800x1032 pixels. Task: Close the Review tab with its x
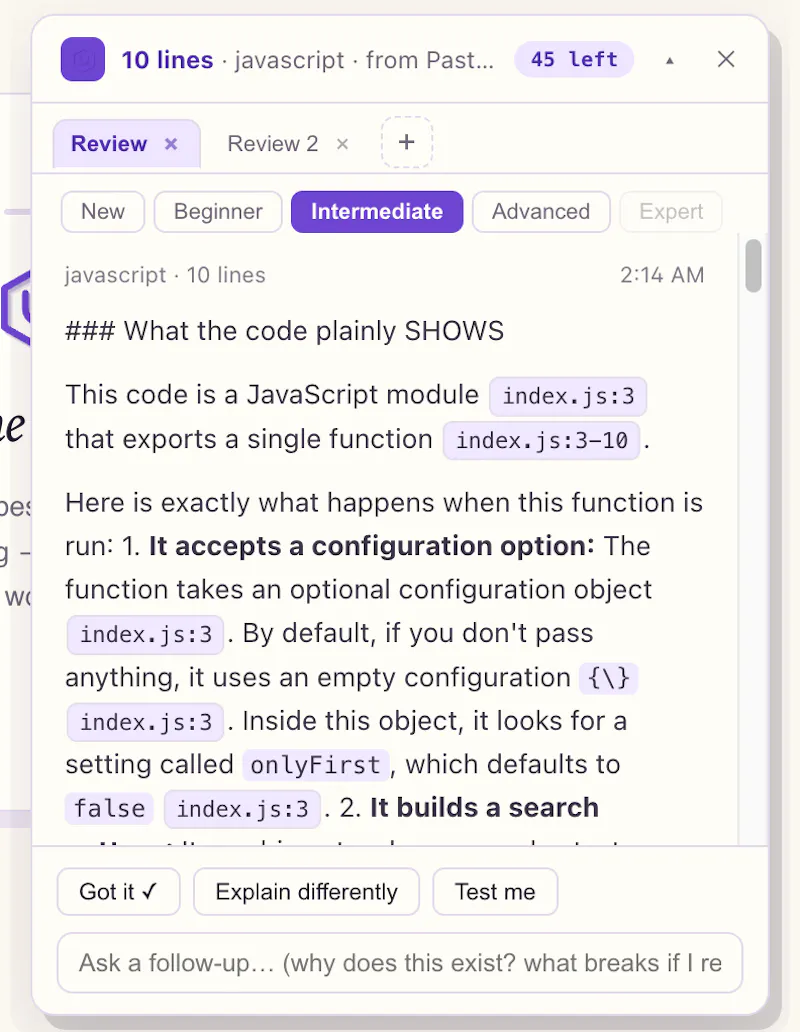[171, 143]
